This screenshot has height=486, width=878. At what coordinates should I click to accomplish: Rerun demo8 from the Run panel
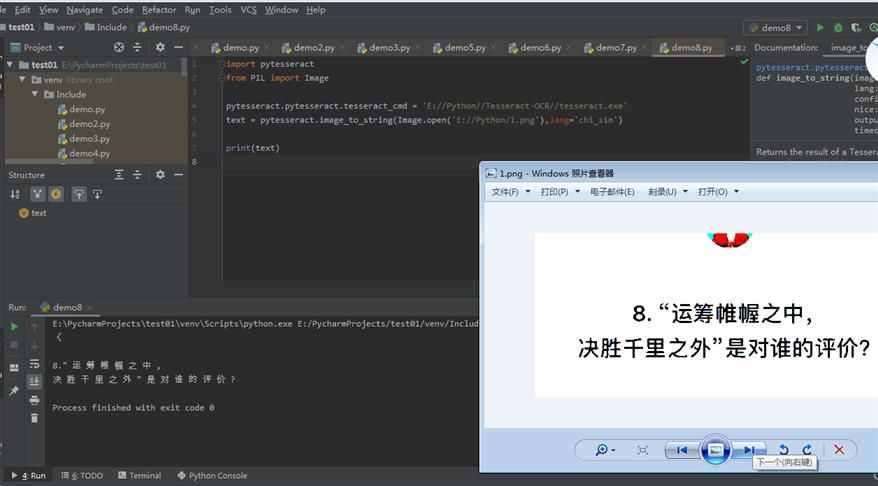pyautogui.click(x=15, y=326)
